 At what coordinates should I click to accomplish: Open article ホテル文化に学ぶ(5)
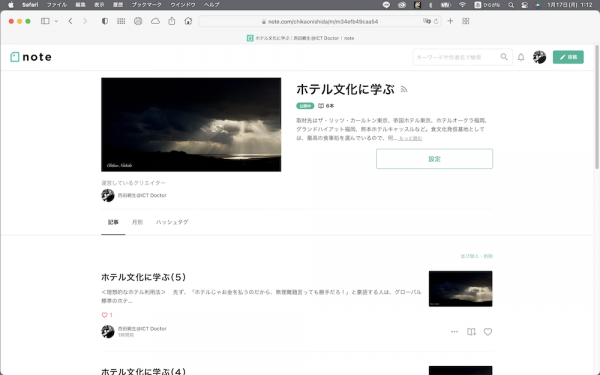click(x=143, y=277)
